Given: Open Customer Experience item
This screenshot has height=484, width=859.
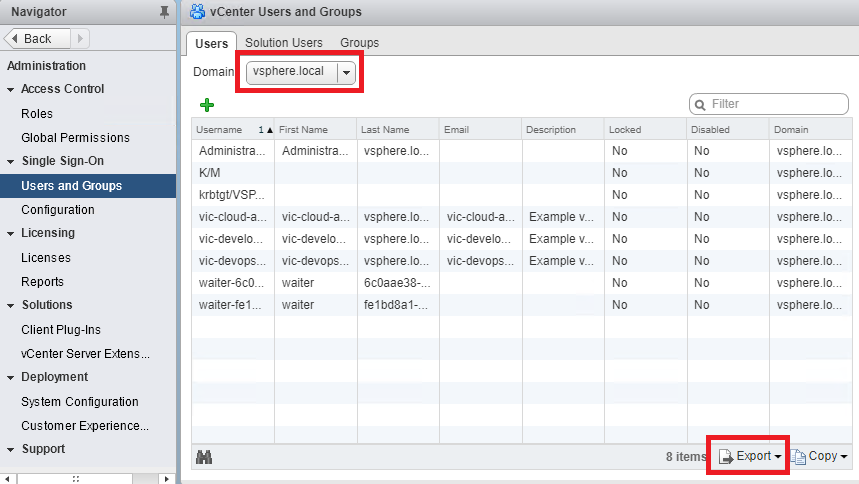Looking at the screenshot, I should pyautogui.click(x=84, y=426).
